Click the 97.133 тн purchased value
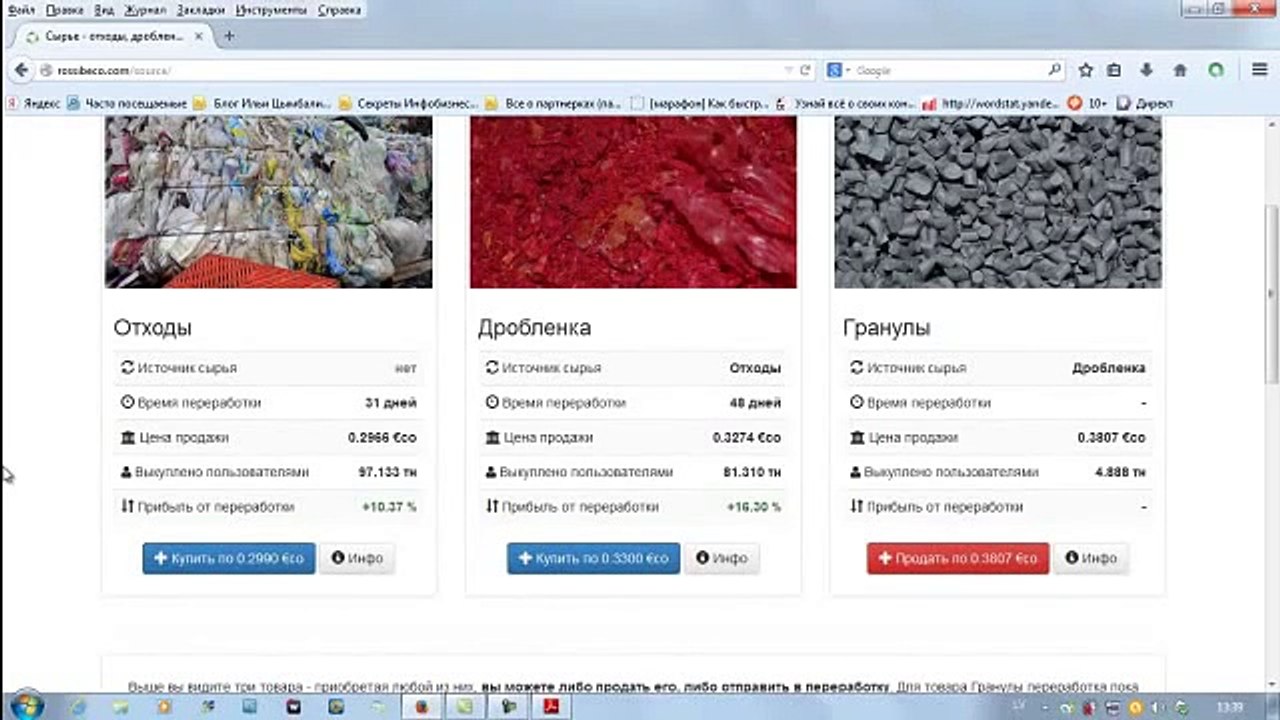This screenshot has width=1280, height=720. pos(388,472)
